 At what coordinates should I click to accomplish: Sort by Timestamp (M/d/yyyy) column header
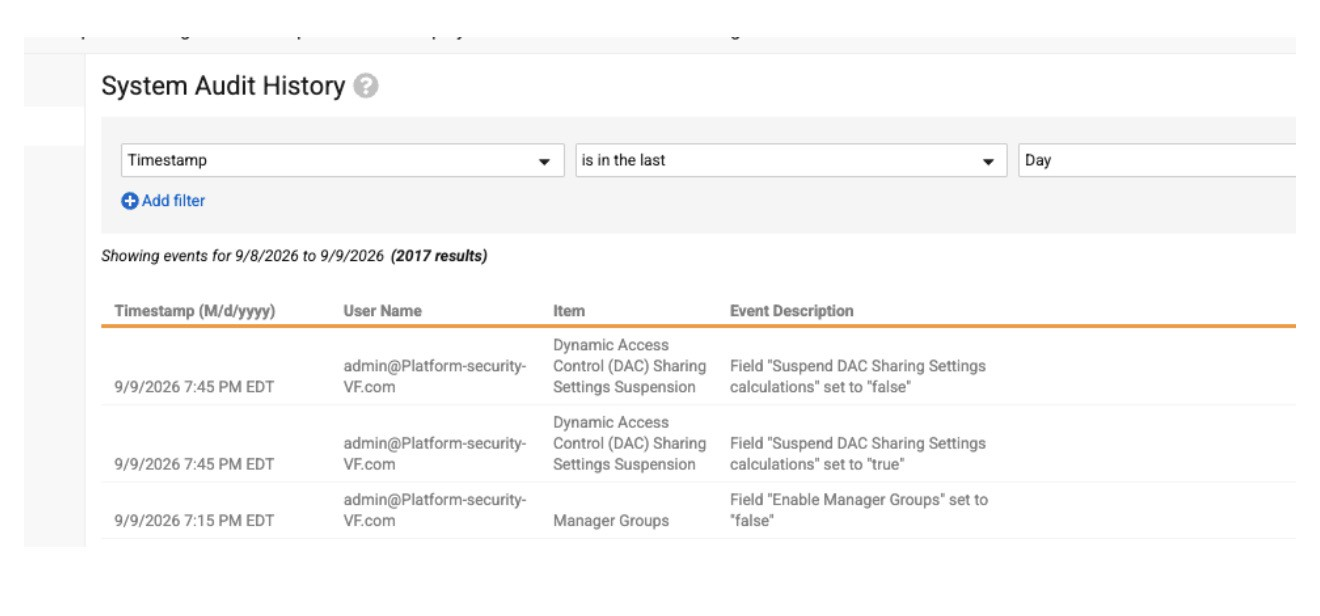(195, 311)
